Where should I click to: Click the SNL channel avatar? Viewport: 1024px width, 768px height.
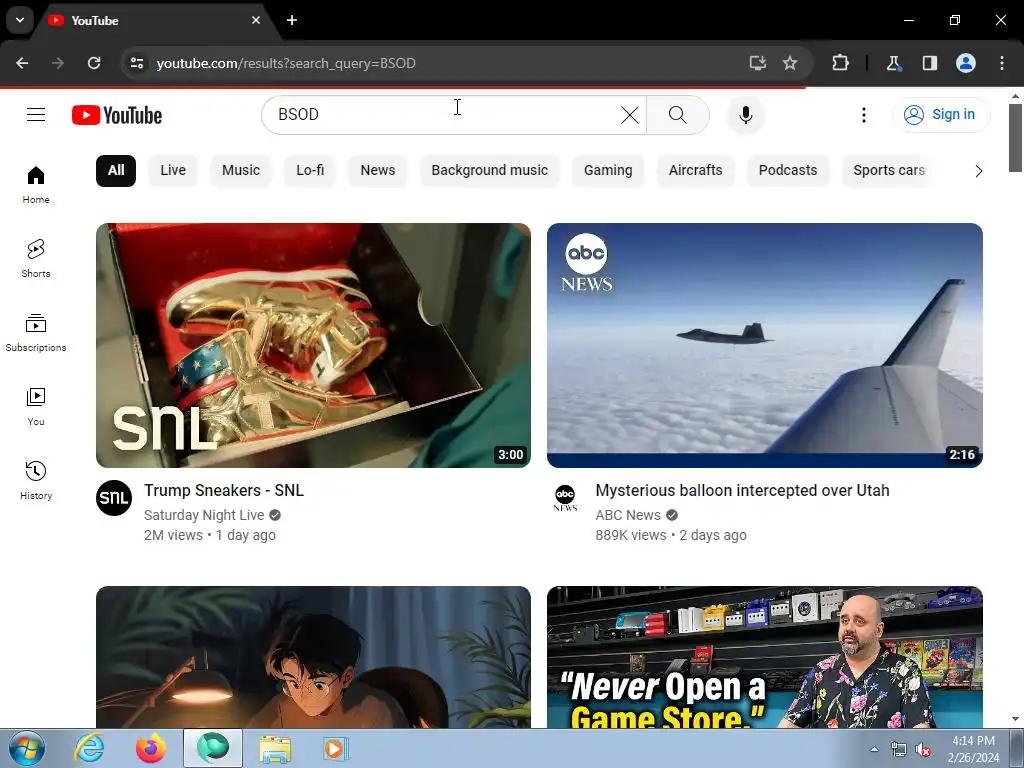pyautogui.click(x=114, y=498)
